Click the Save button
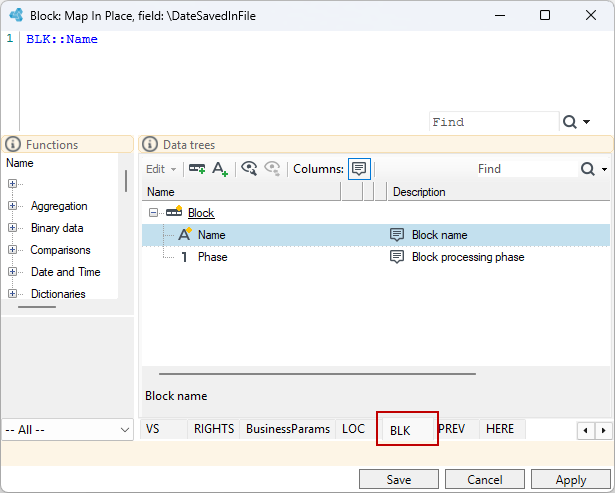The image size is (615, 493). (x=399, y=479)
